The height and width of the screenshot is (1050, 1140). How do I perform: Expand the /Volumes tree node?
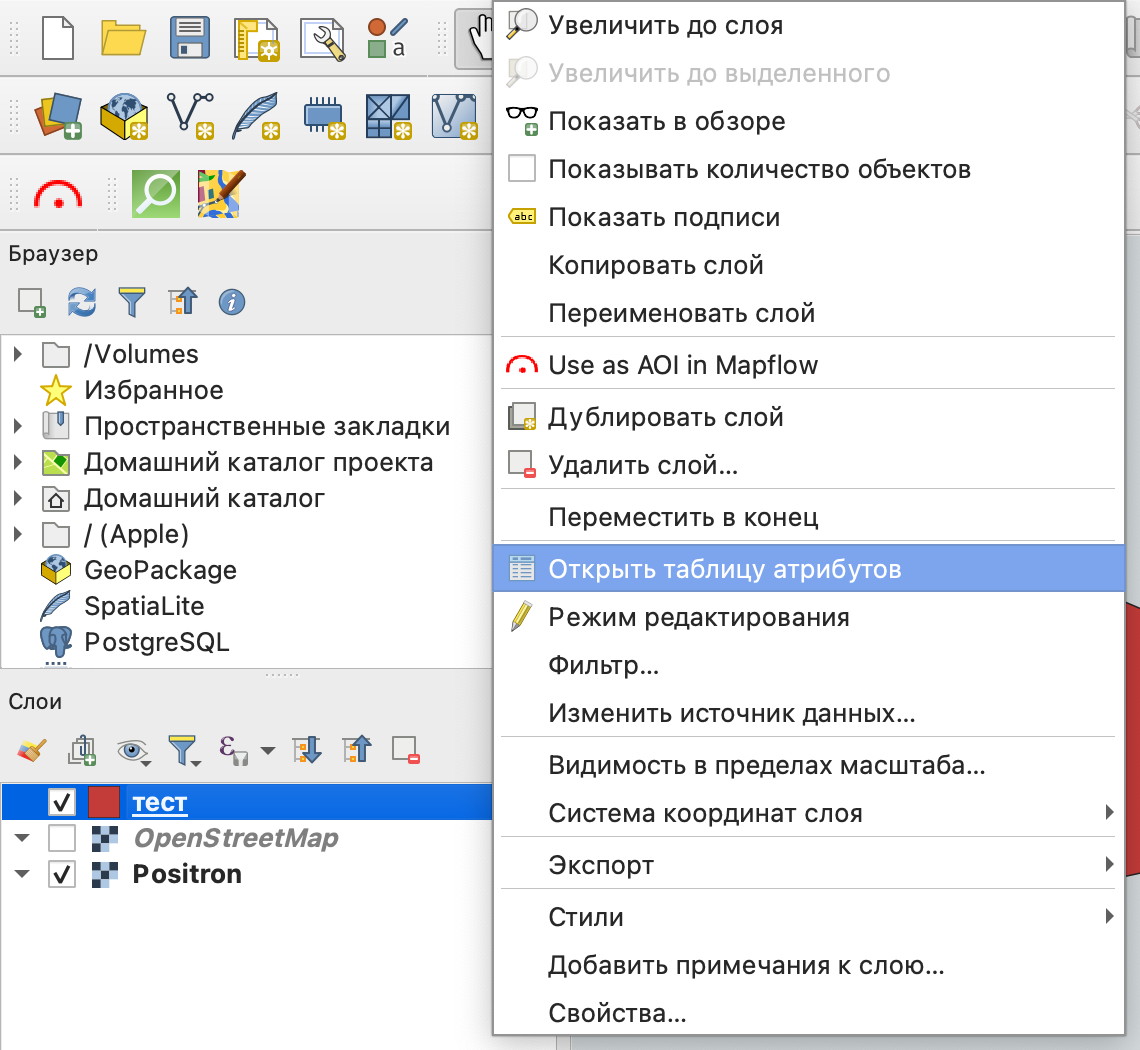17,355
